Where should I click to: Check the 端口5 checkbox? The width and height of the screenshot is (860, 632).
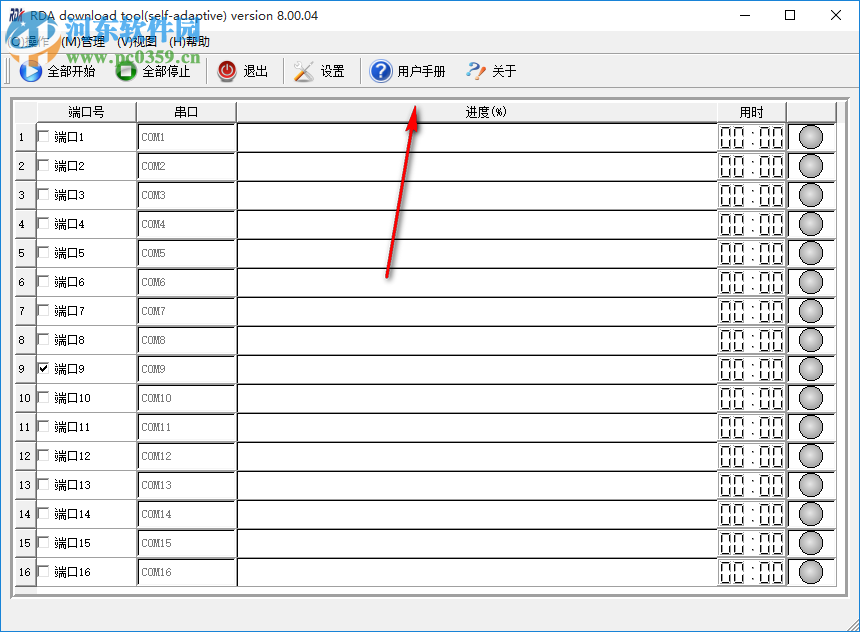point(43,253)
